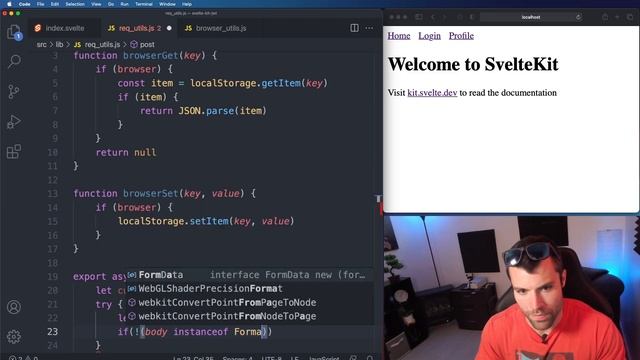This screenshot has width=640, height=360.
Task: Click the Apple menu icon
Action: tap(9, 4)
